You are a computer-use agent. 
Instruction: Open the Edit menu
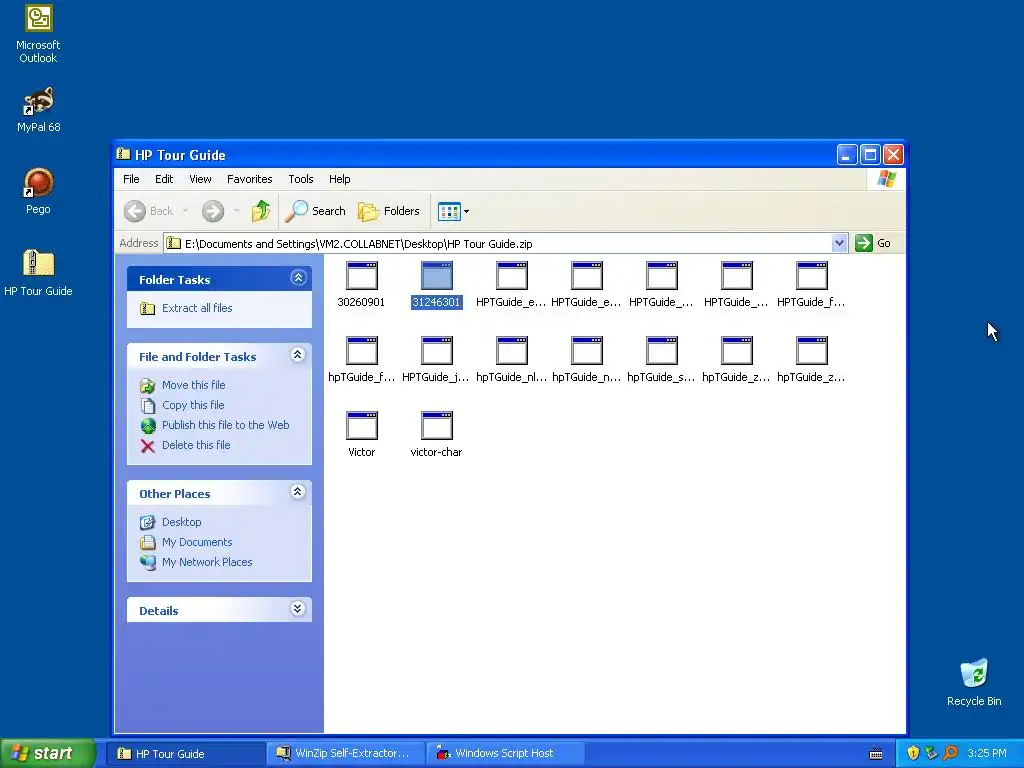(164, 179)
